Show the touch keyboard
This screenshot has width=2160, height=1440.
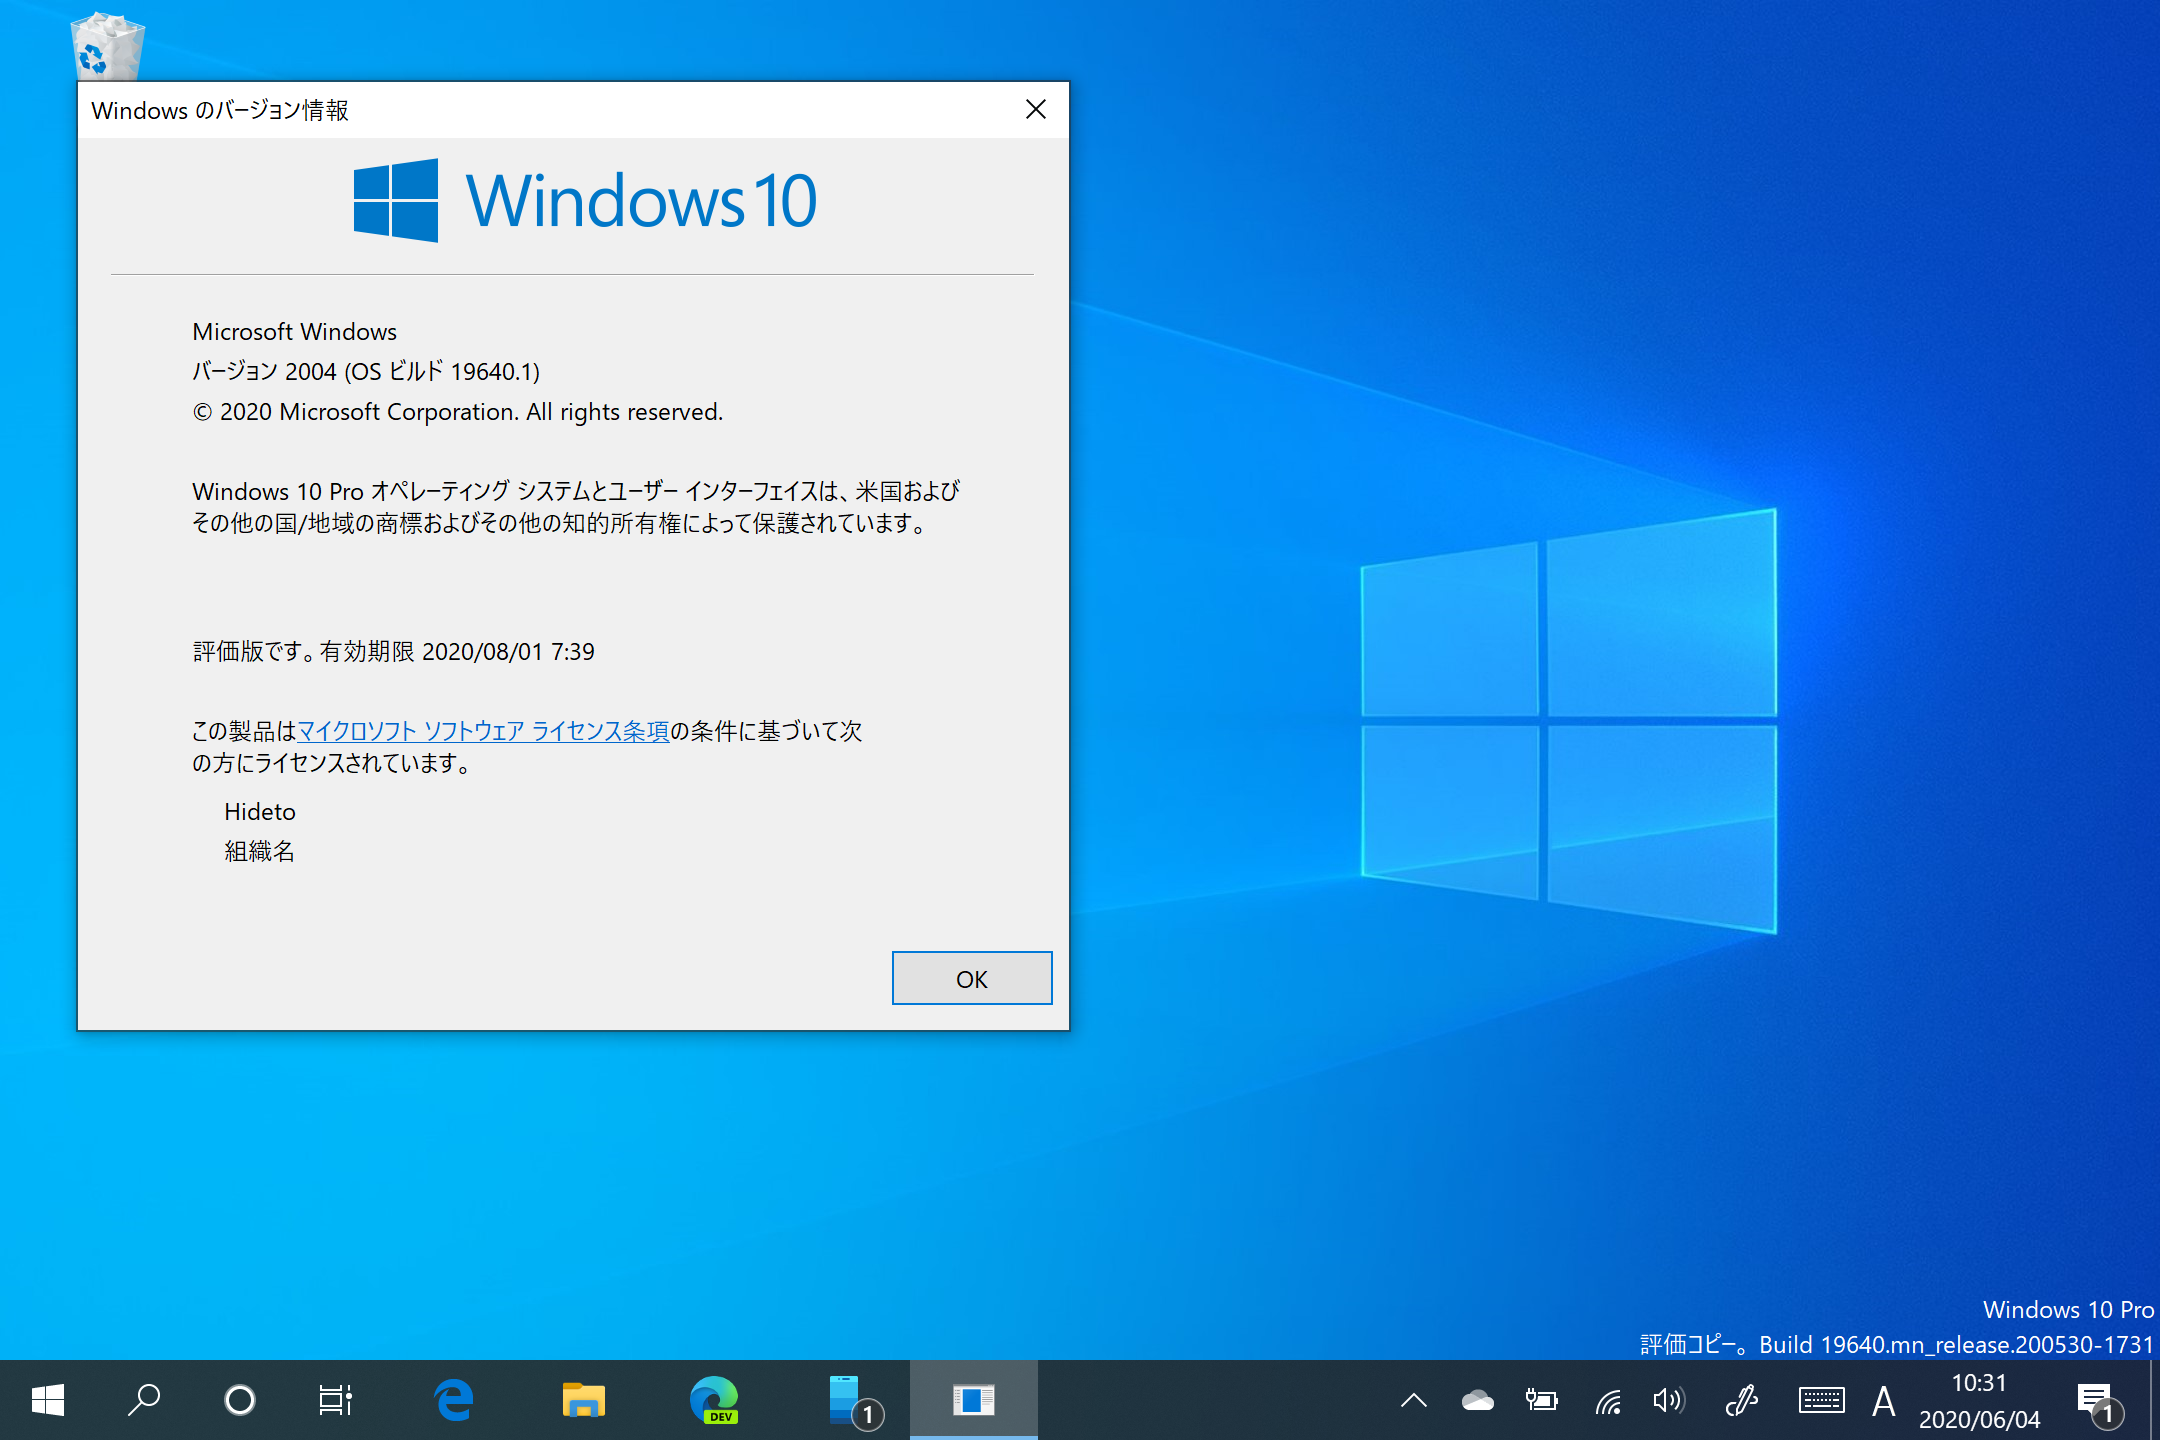(1822, 1399)
